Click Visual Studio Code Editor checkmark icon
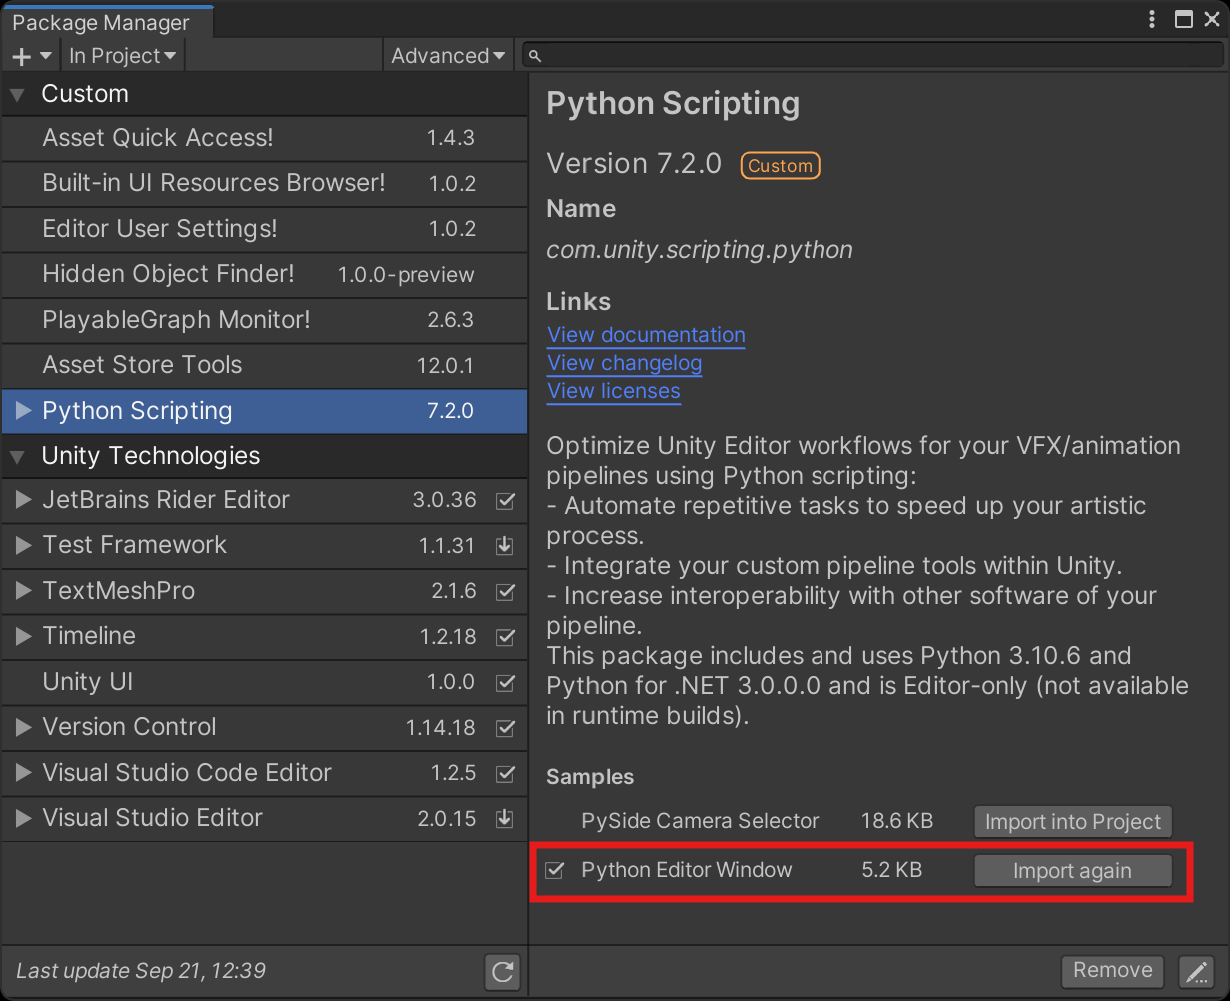This screenshot has height=1001, width=1230. click(x=505, y=773)
